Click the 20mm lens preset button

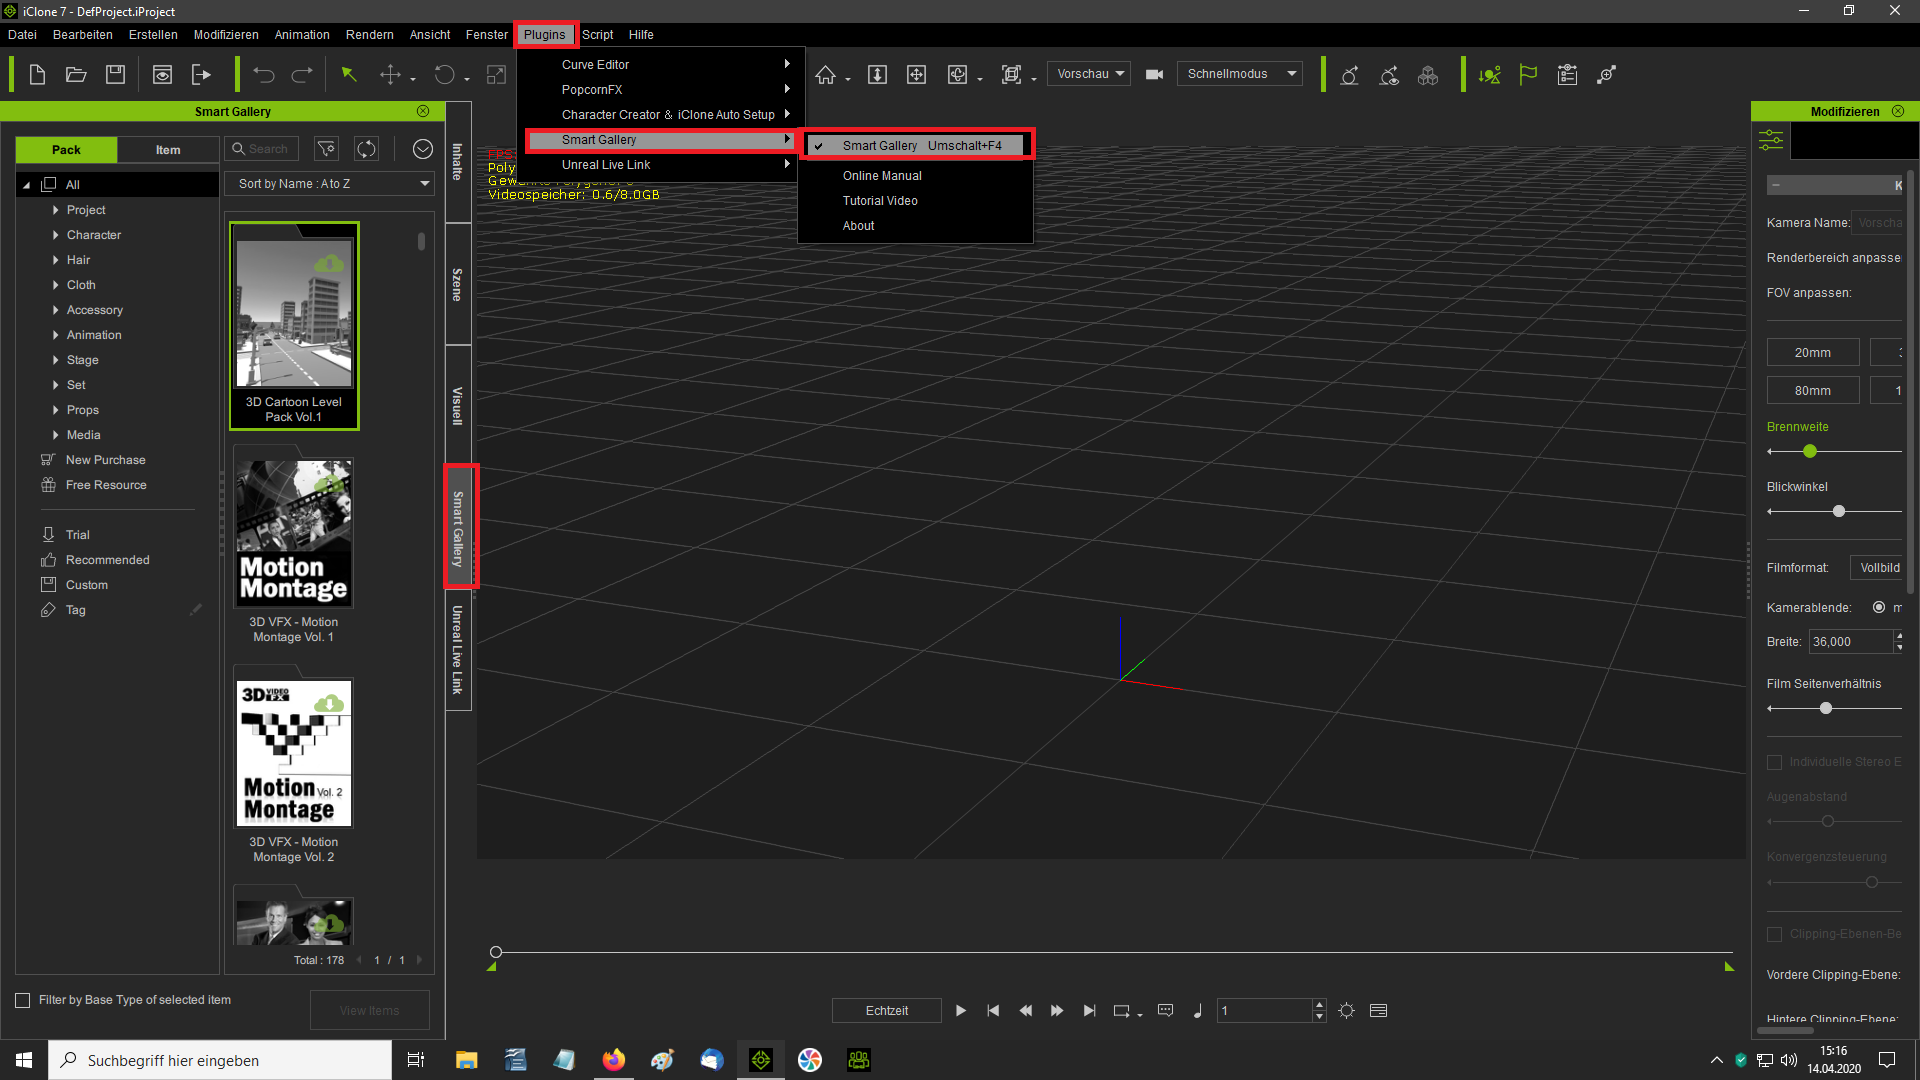pos(1812,353)
